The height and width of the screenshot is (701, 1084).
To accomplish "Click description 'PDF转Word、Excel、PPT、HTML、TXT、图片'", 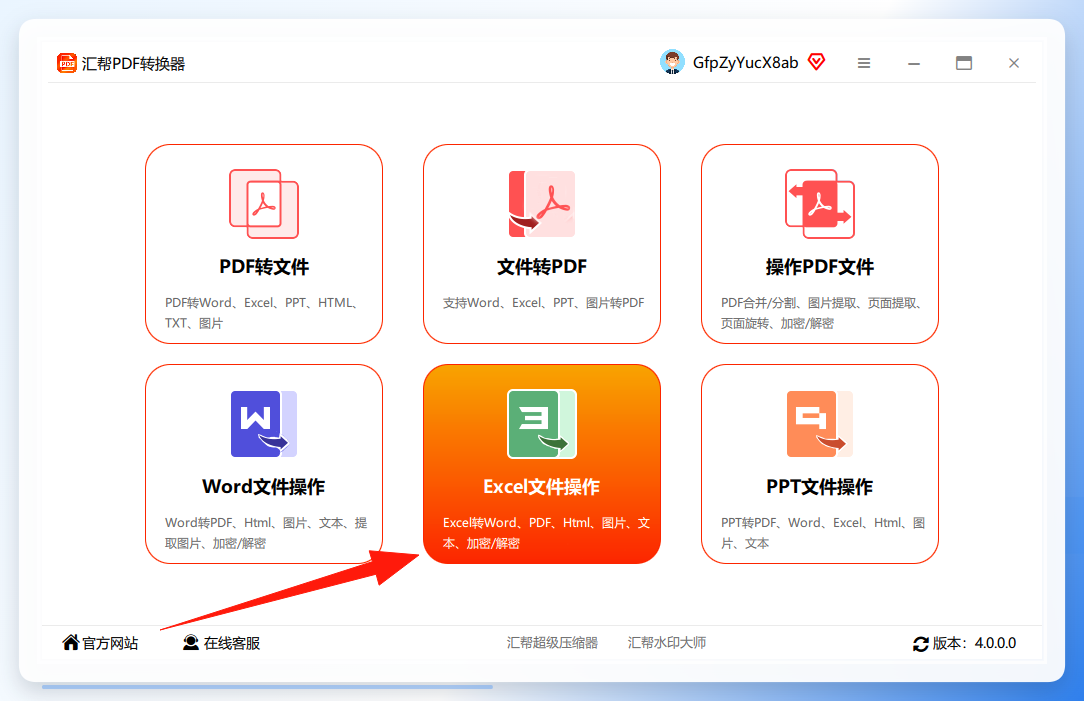I will point(263,312).
